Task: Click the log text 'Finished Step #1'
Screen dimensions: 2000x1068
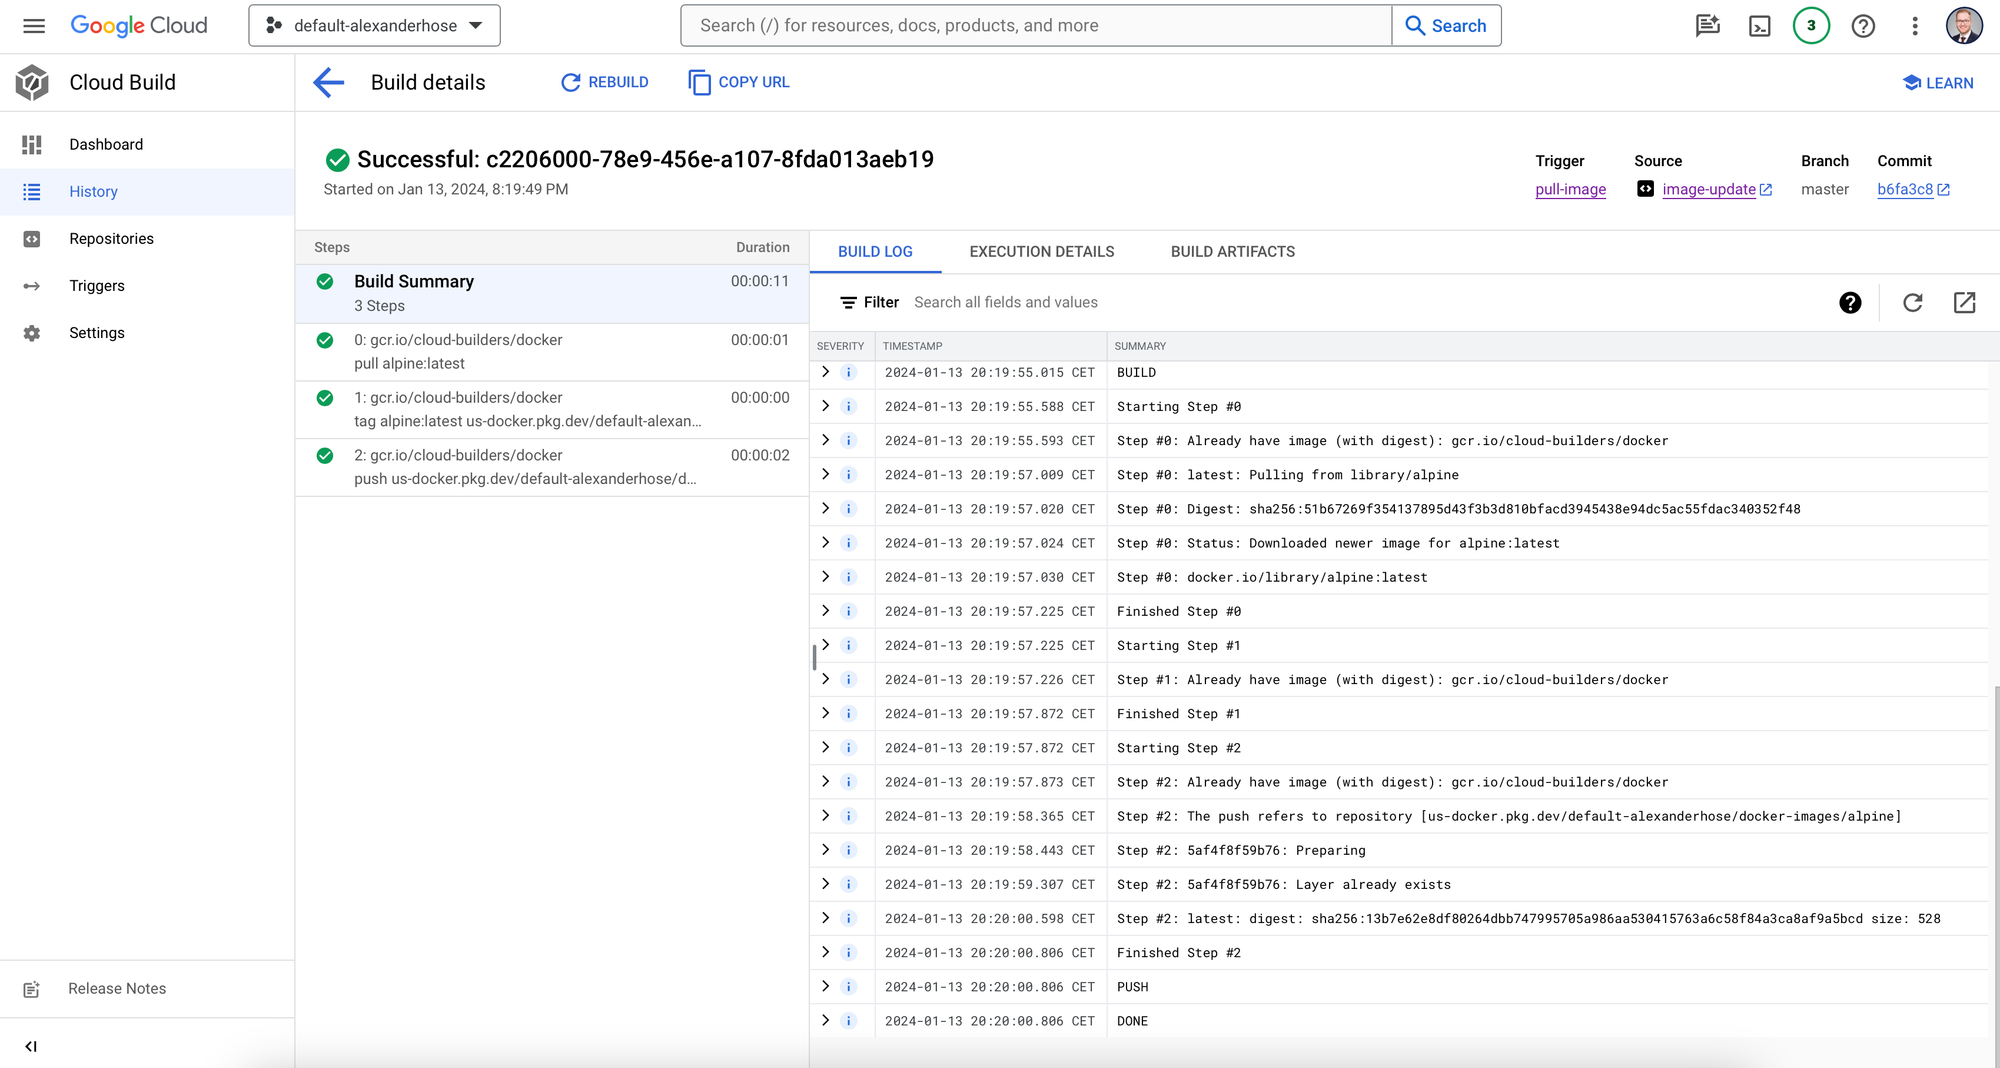Action: [x=1178, y=714]
